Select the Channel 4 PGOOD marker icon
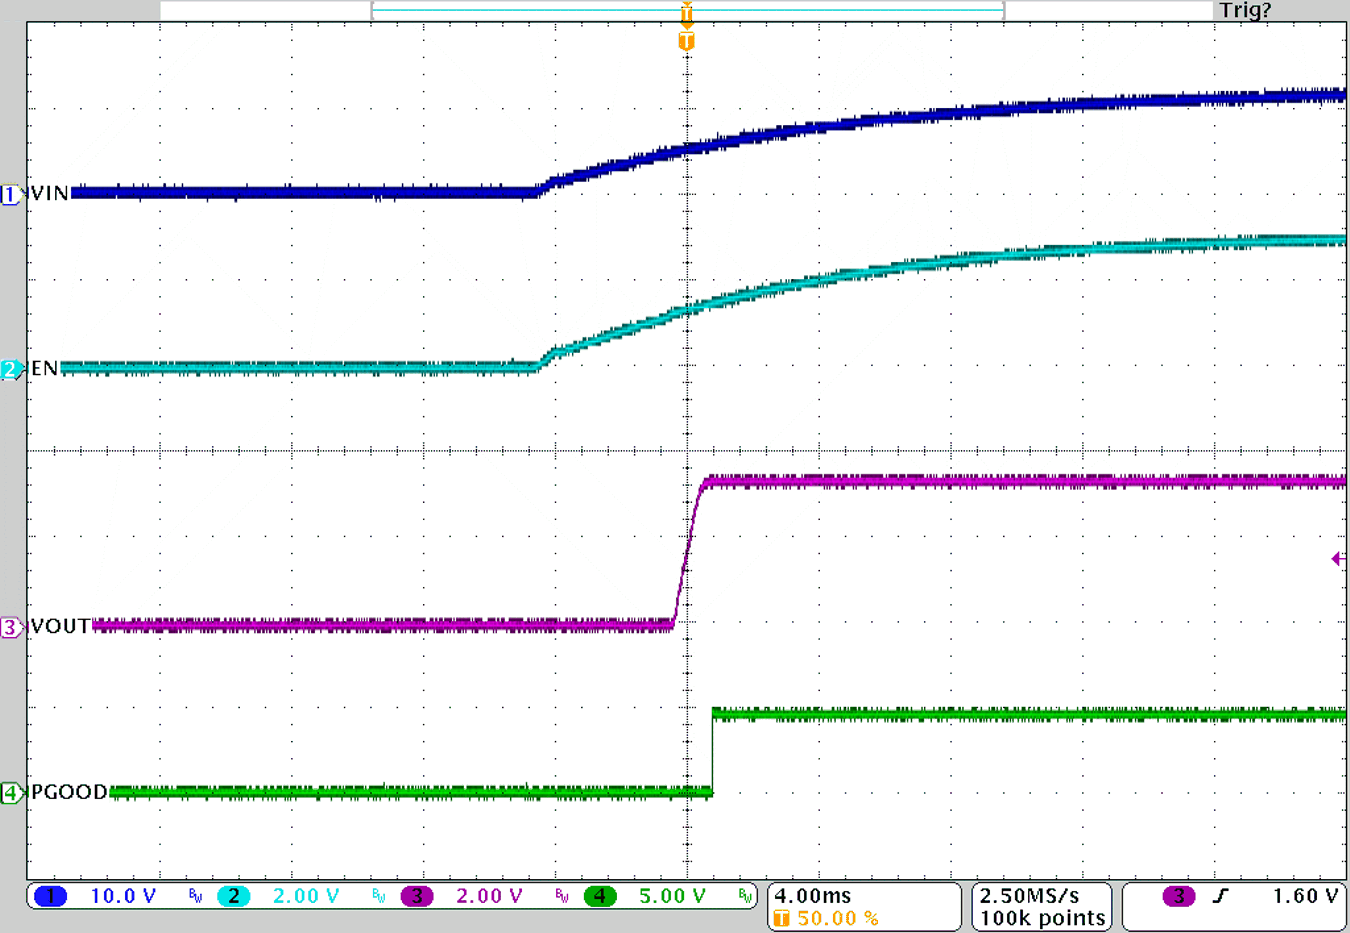Screen dimensions: 1350x933 point(10,792)
